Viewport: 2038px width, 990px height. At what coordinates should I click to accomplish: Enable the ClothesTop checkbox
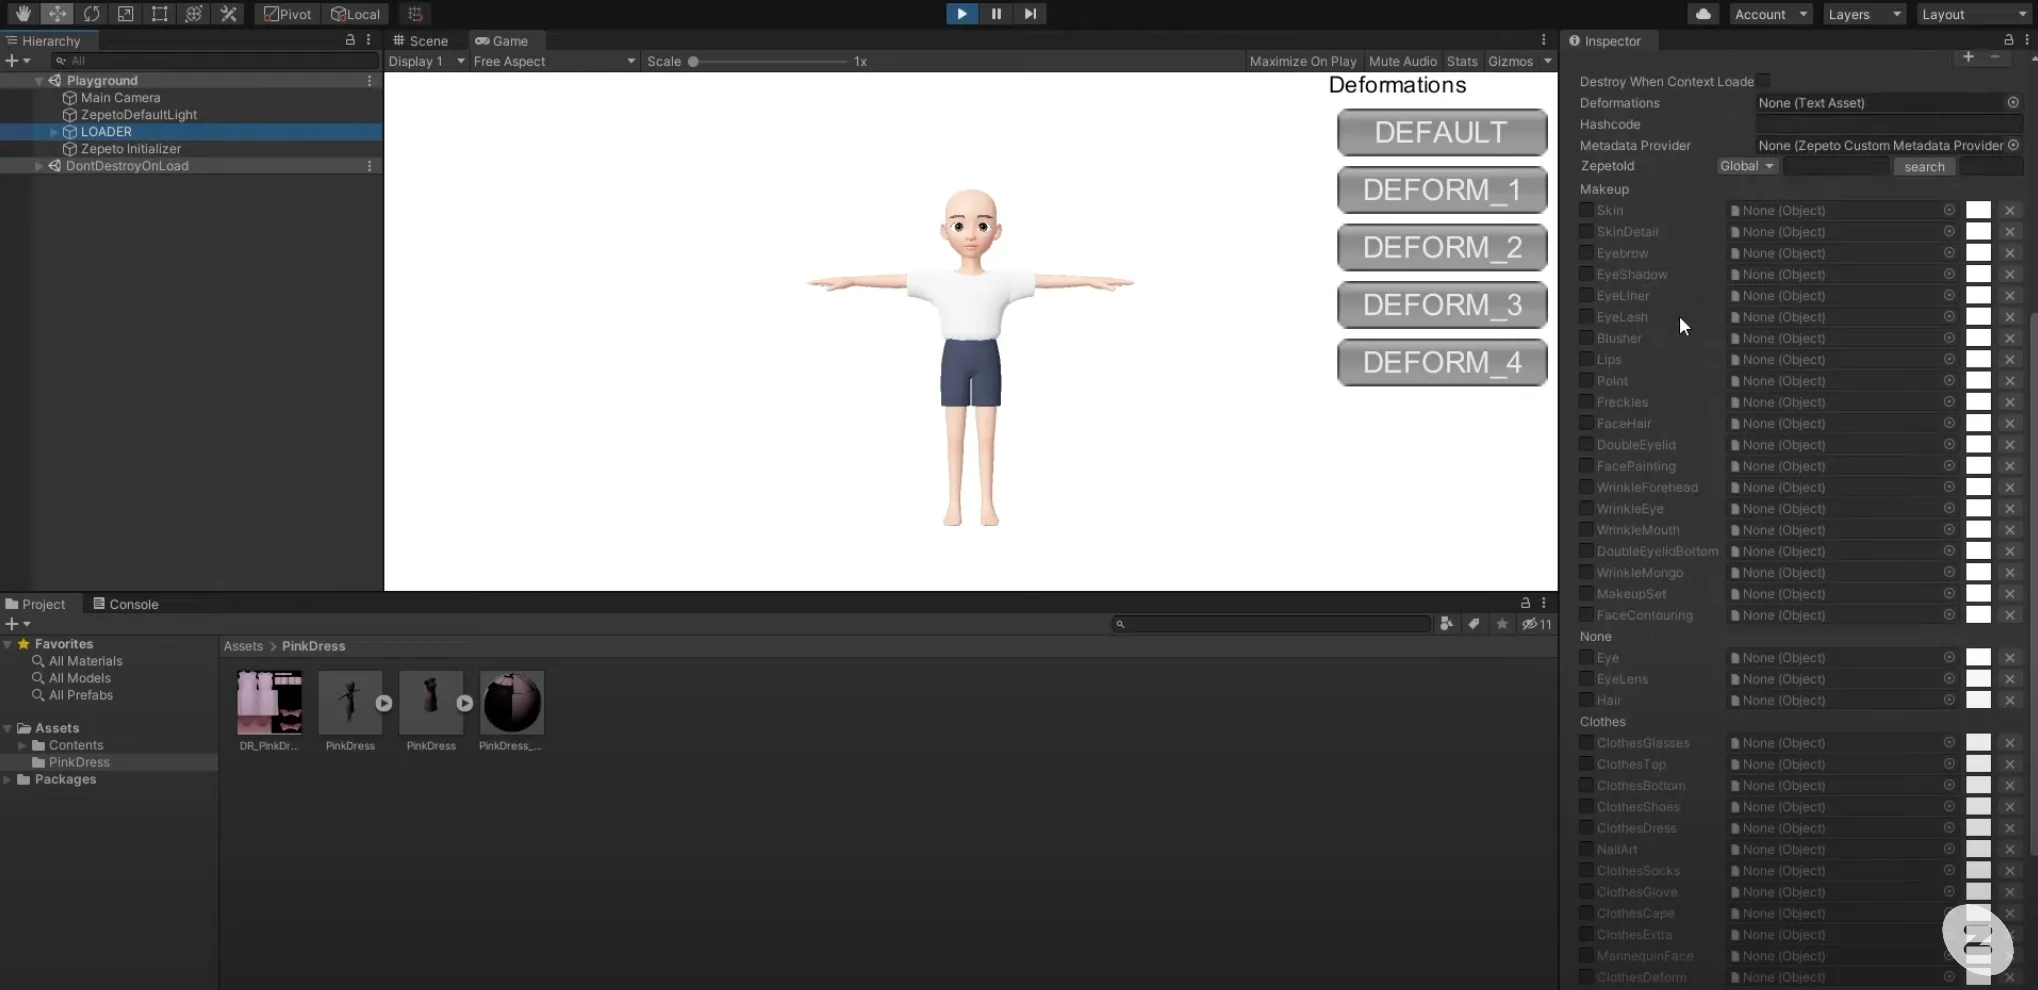1586,764
